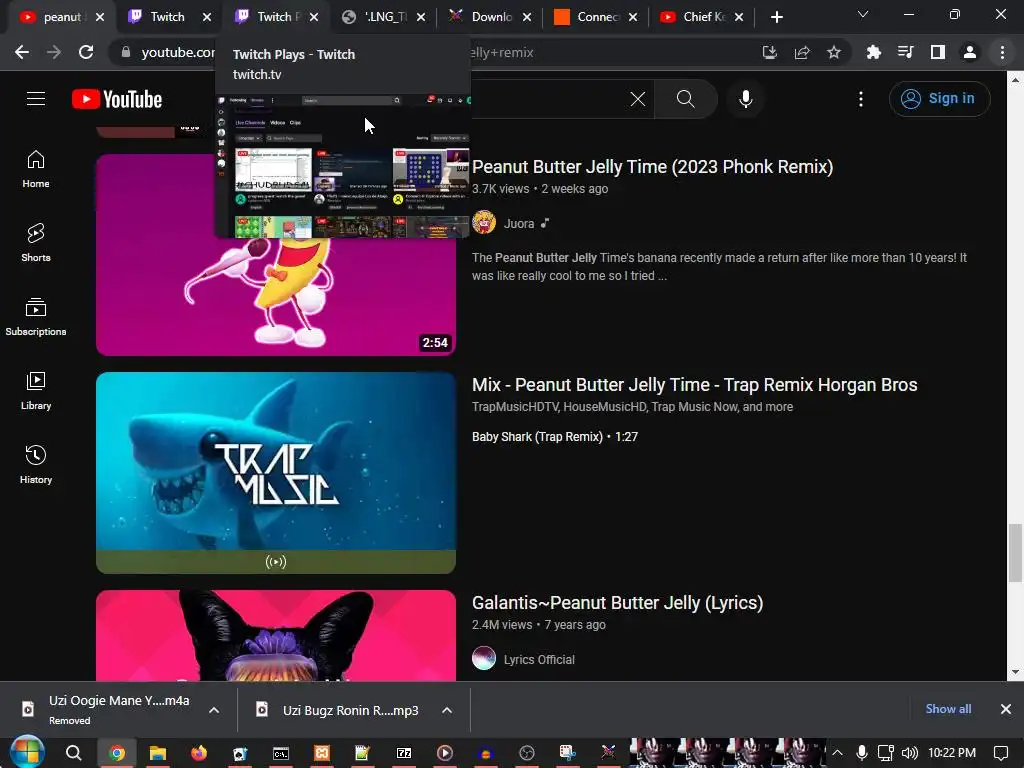Click the Juora channel avatar
The width and height of the screenshot is (1024, 768).
(484, 222)
